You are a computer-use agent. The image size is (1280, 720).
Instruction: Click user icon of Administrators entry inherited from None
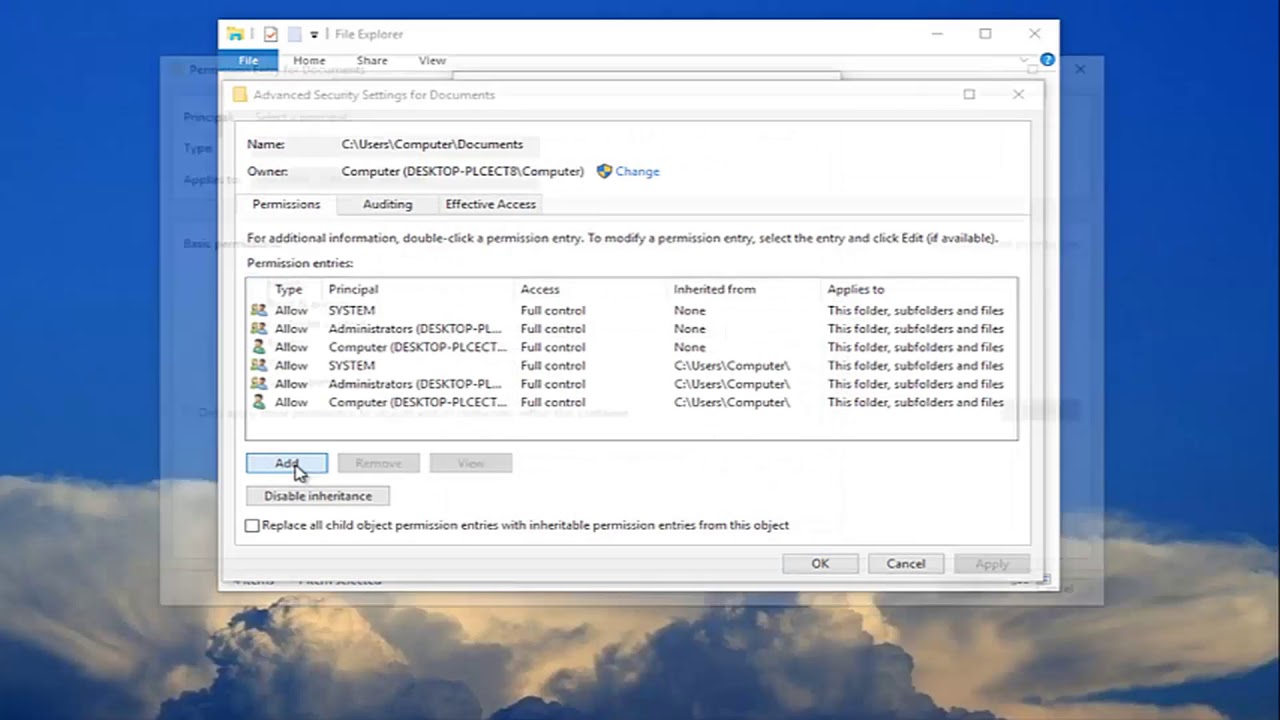(259, 328)
